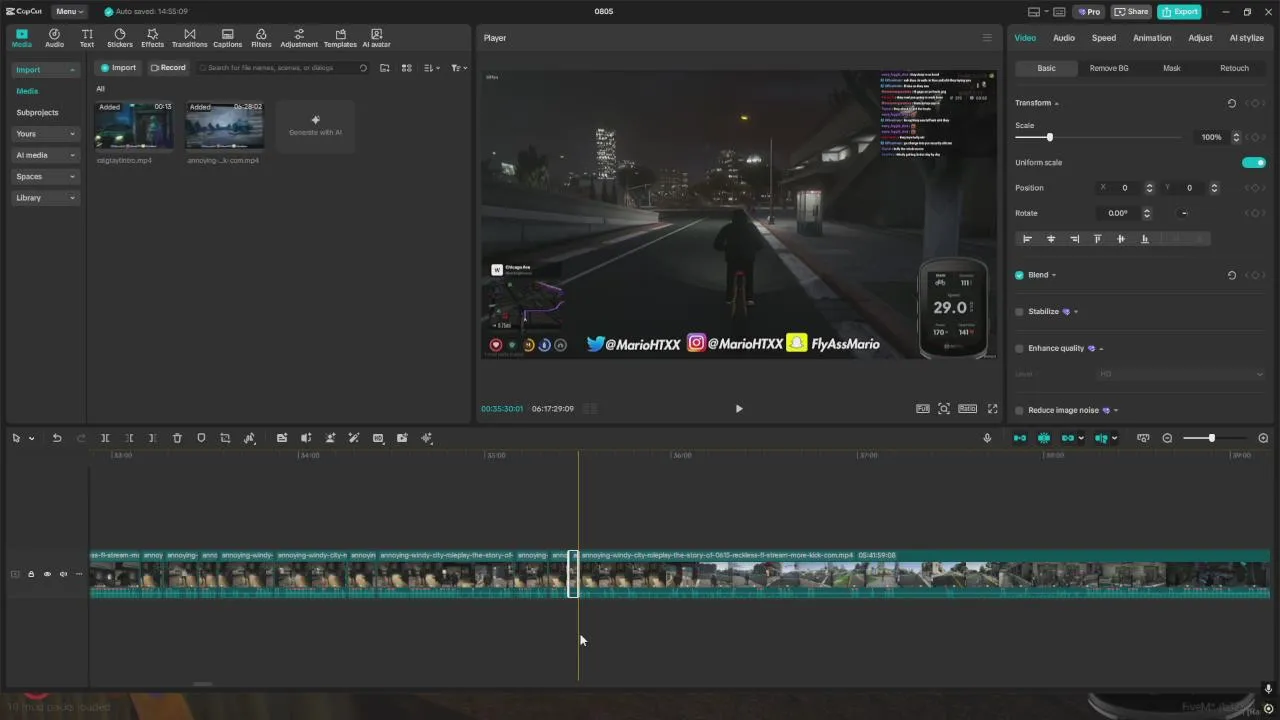Viewport: 1280px width, 720px height.
Task: Click Generate with AI tile
Action: (315, 126)
